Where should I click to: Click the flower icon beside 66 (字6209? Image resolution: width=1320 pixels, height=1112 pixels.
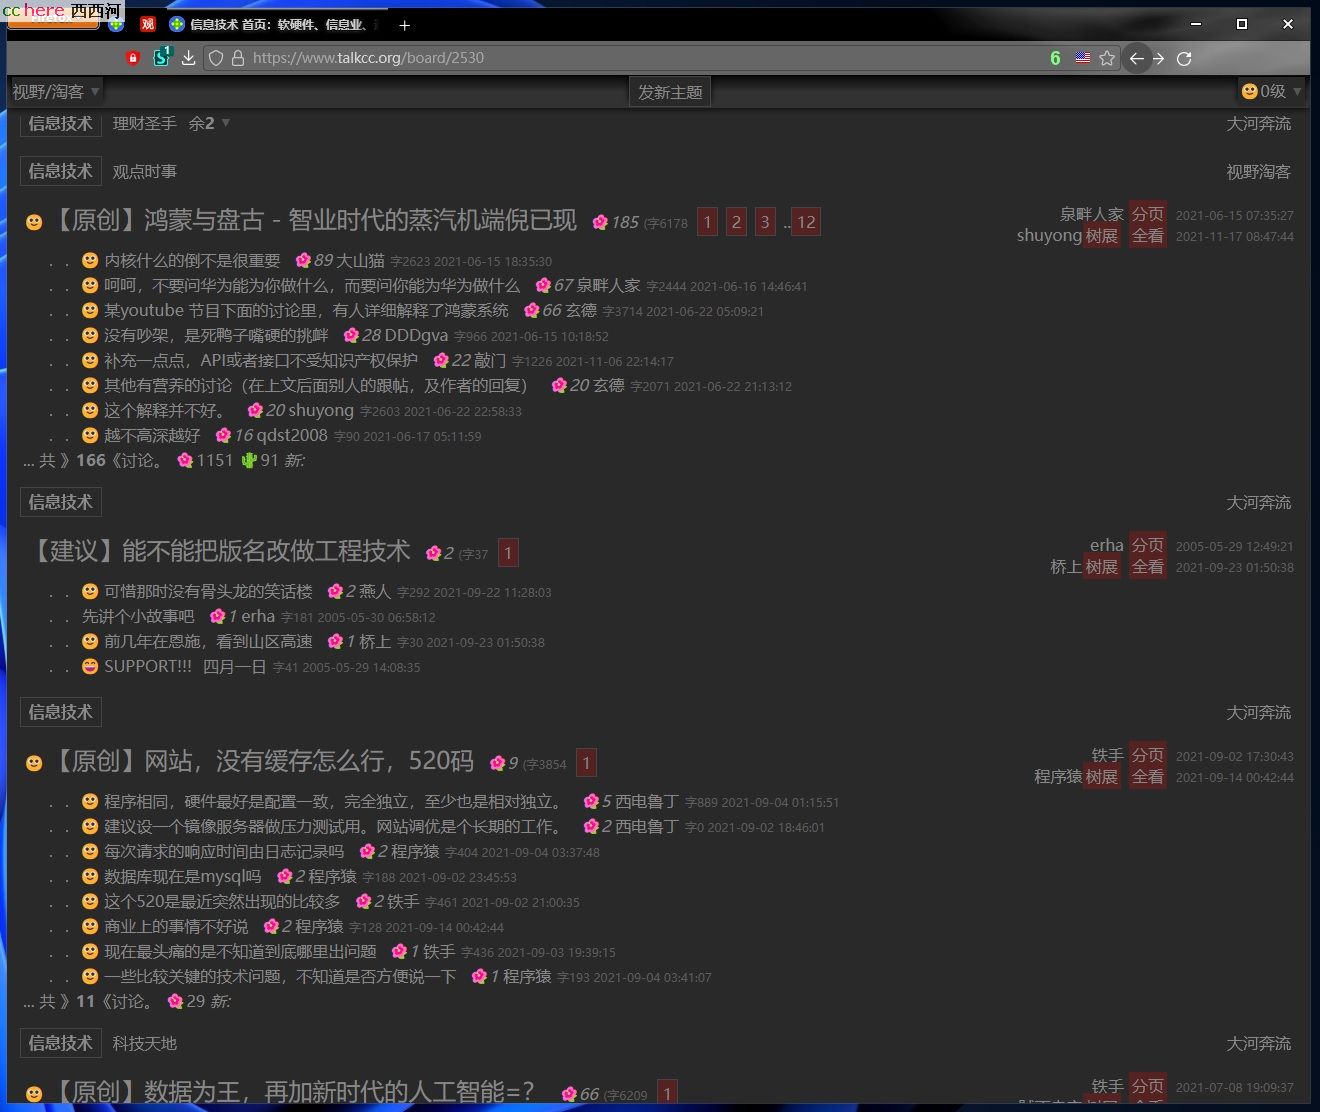point(569,1094)
